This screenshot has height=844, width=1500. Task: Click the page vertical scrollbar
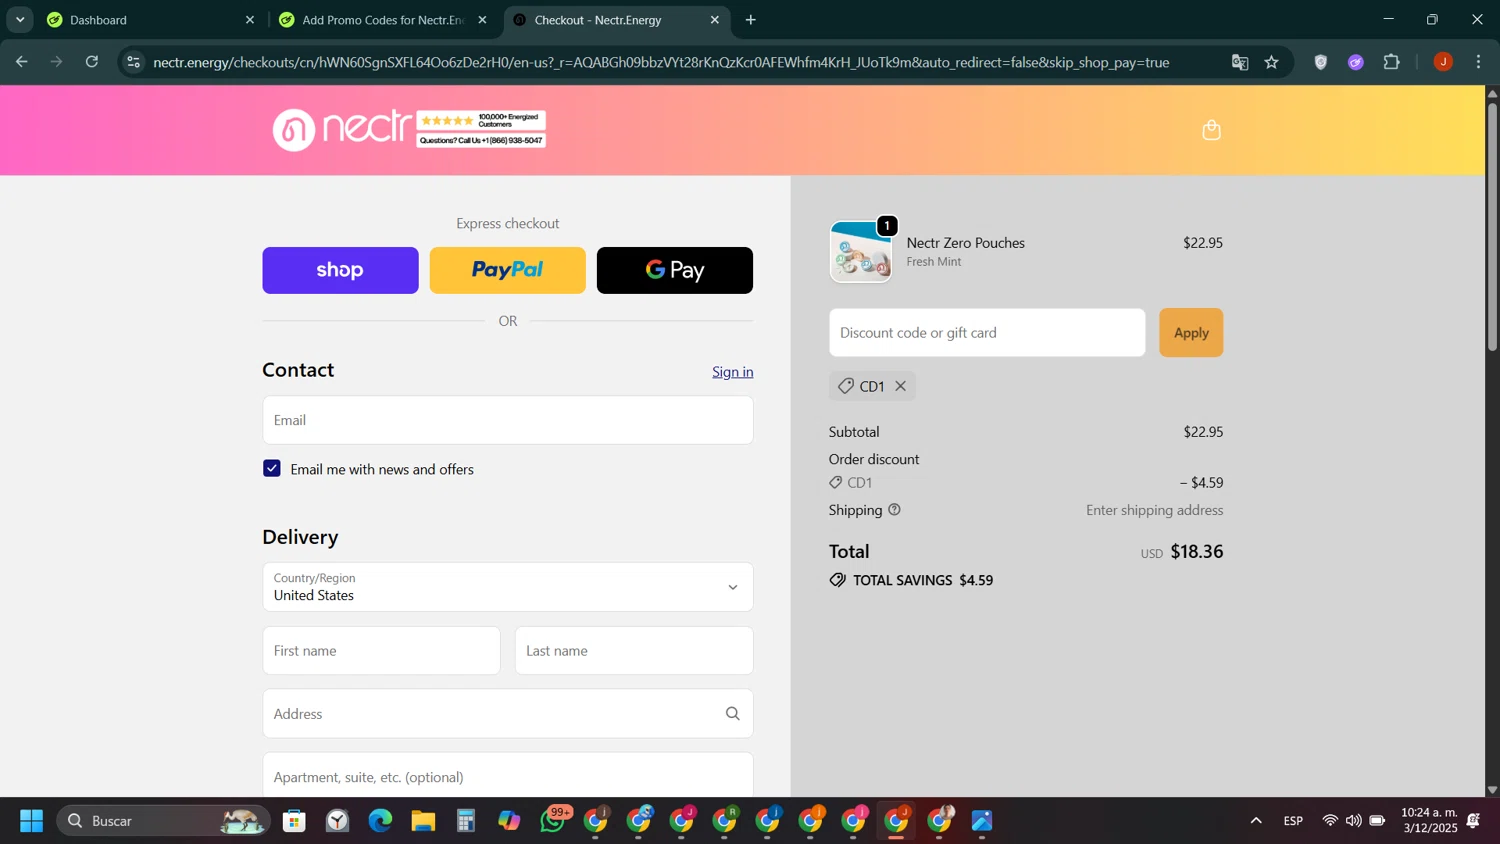(1492, 225)
